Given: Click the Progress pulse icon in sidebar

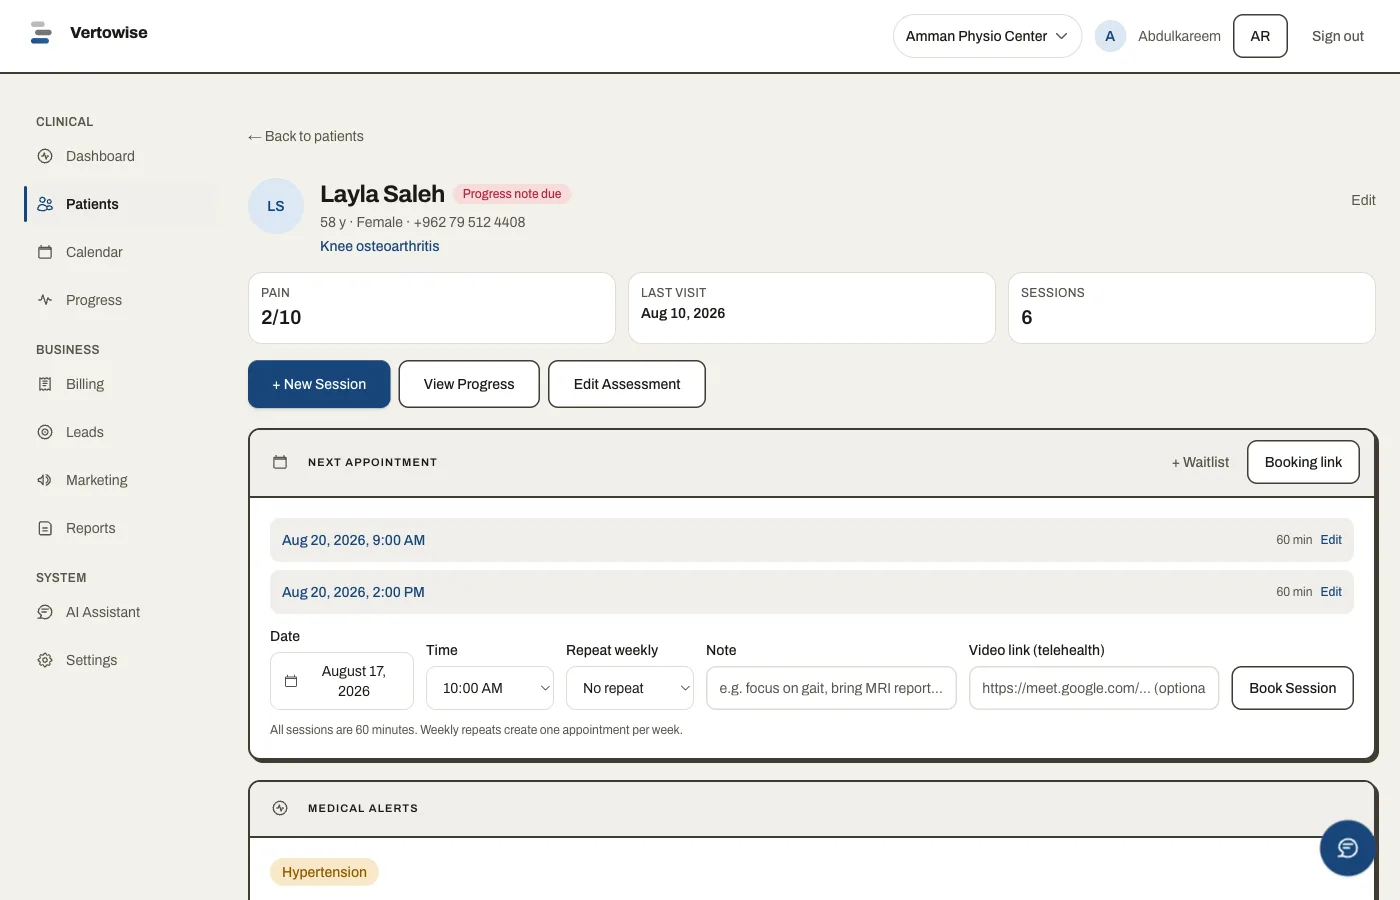Looking at the screenshot, I should coord(45,300).
